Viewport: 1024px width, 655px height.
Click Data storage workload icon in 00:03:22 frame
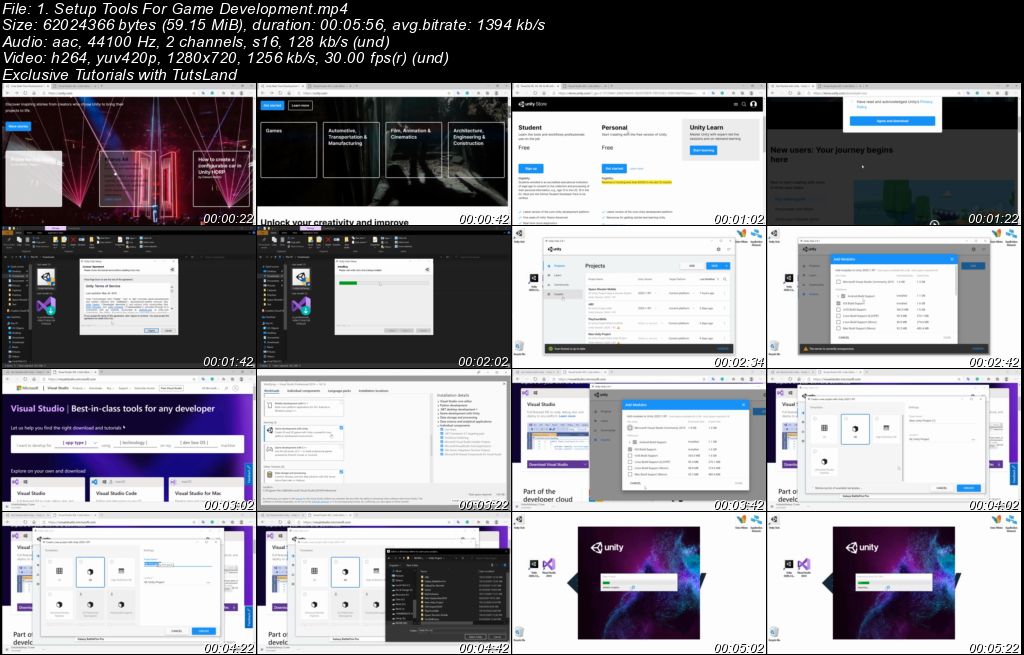point(269,475)
